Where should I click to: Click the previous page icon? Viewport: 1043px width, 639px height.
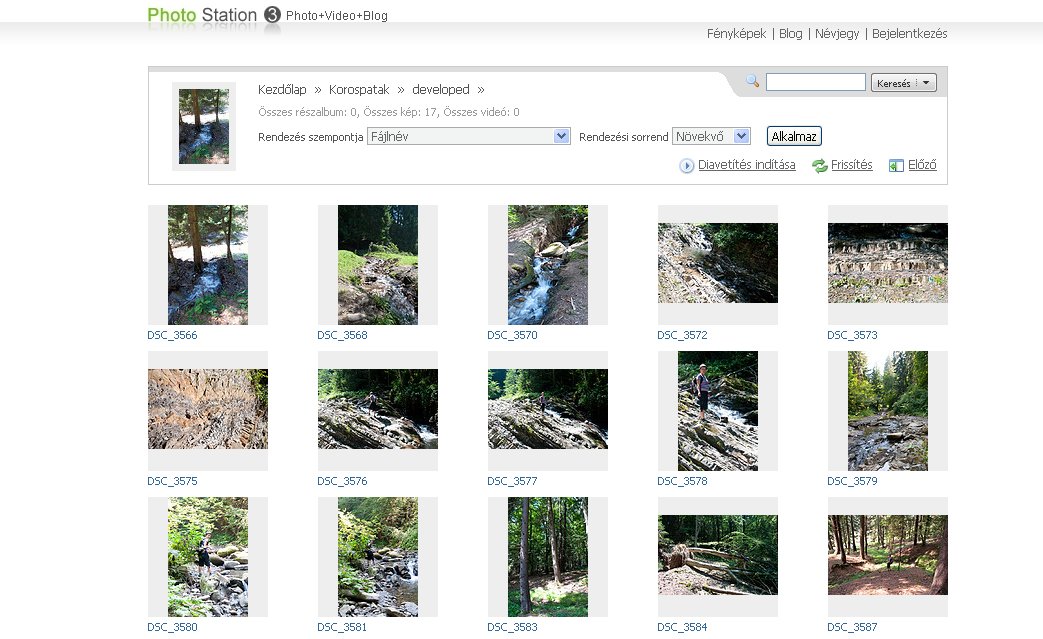pyautogui.click(x=896, y=166)
